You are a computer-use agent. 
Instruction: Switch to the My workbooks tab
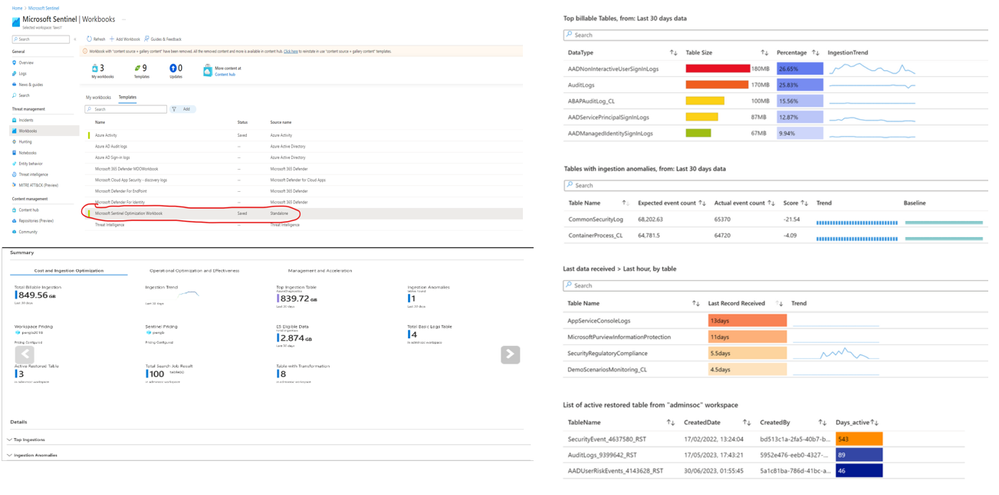99,97
